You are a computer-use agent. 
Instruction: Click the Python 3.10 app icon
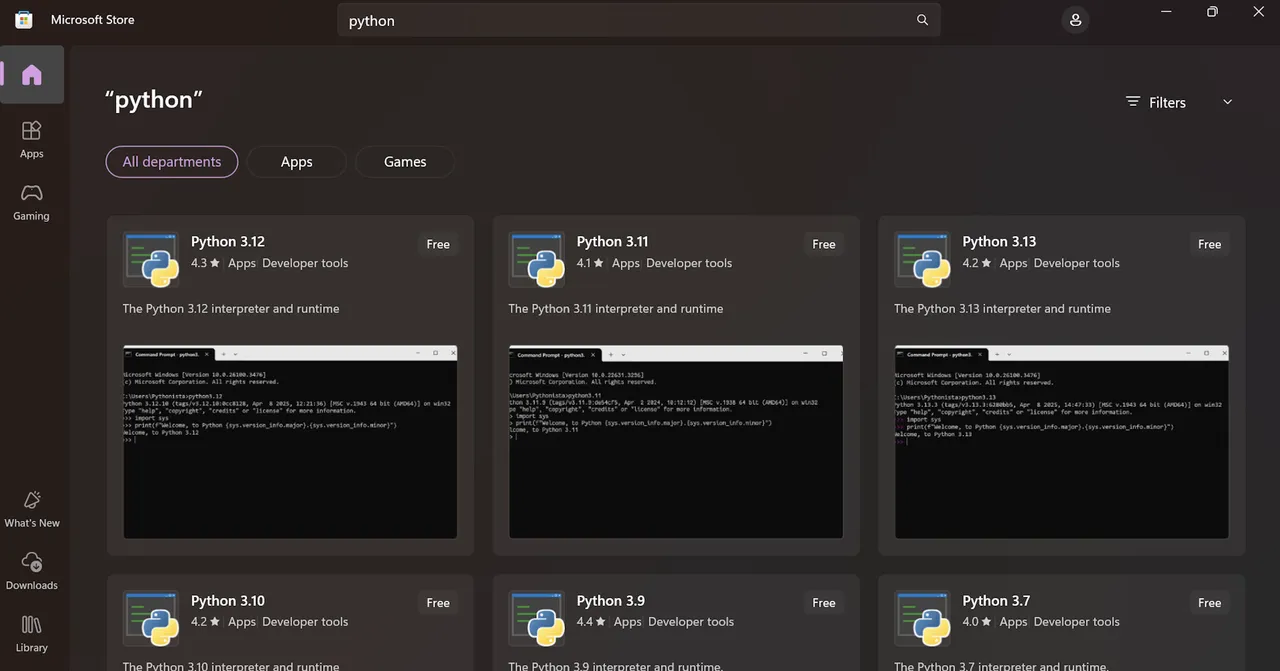[151, 619]
